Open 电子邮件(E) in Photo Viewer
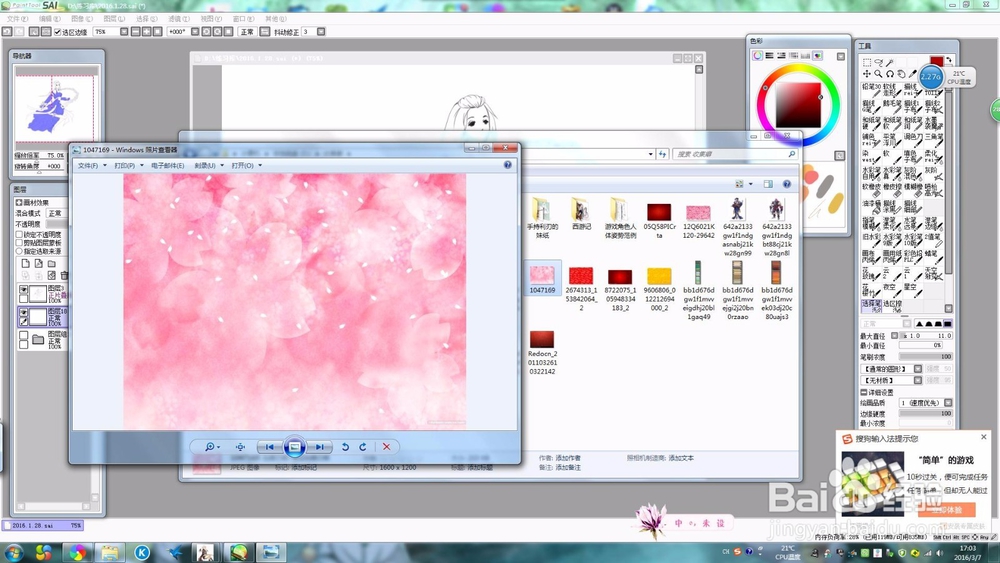Image resolution: width=1000 pixels, height=563 pixels. tap(168, 166)
